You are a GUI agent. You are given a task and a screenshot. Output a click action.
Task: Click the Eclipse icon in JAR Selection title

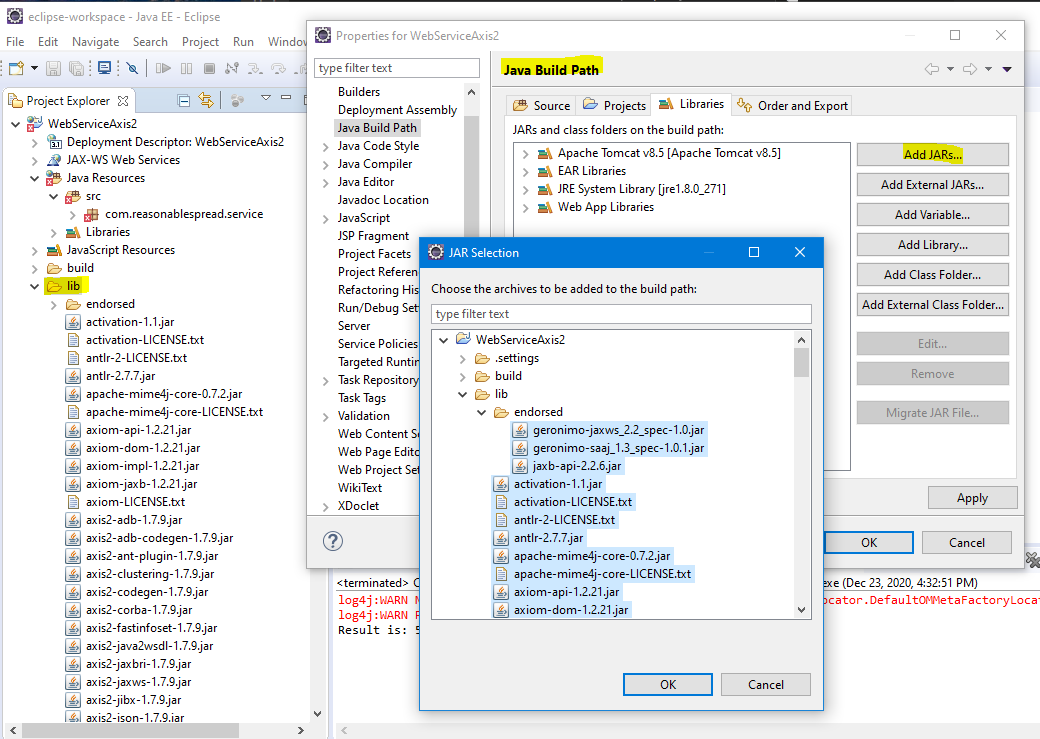(x=436, y=252)
